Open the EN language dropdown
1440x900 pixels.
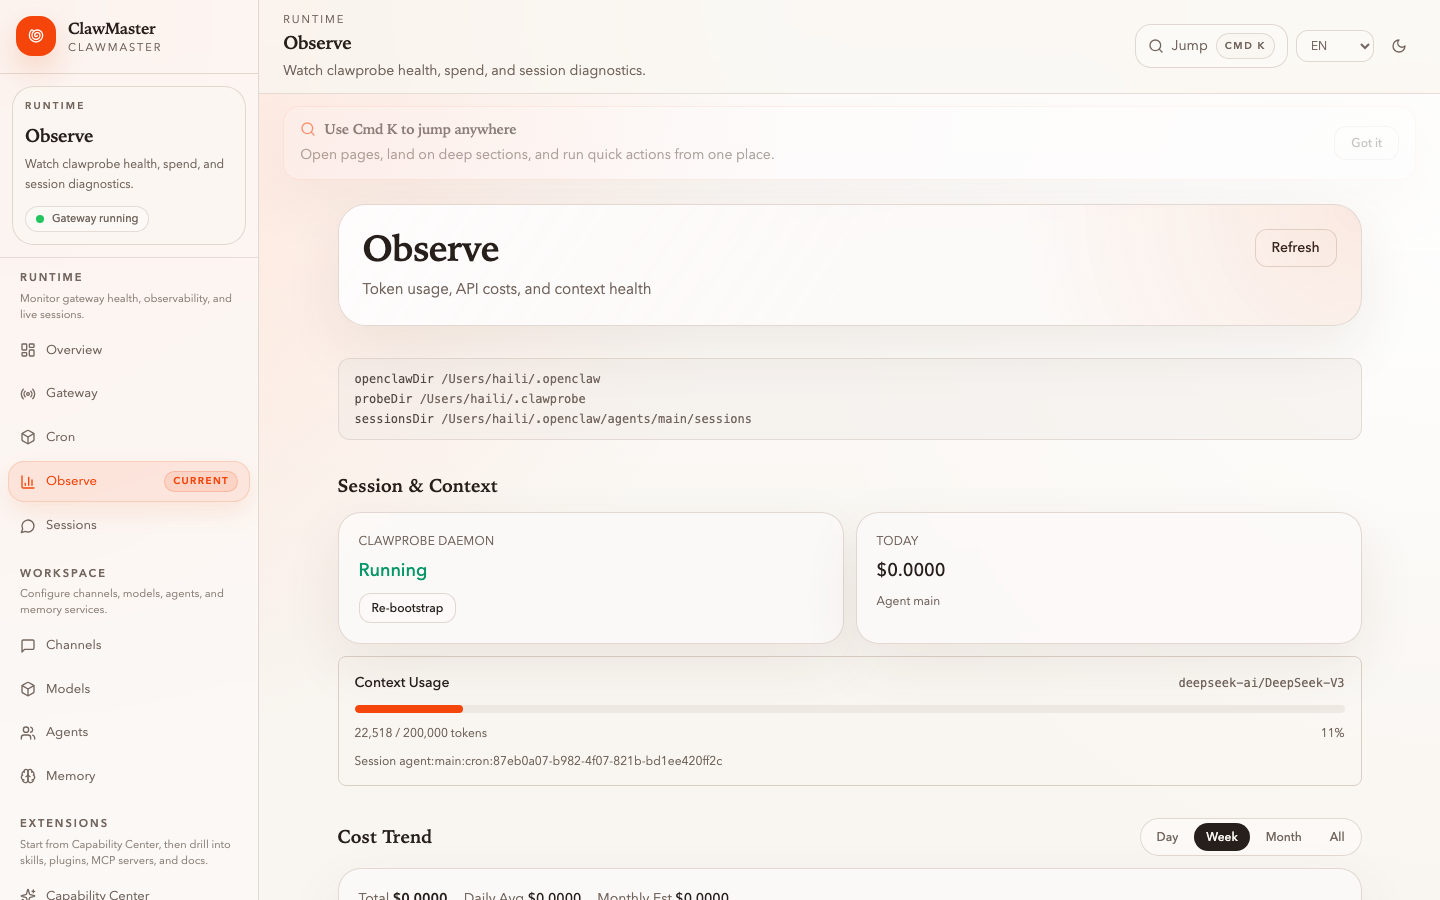[1335, 46]
